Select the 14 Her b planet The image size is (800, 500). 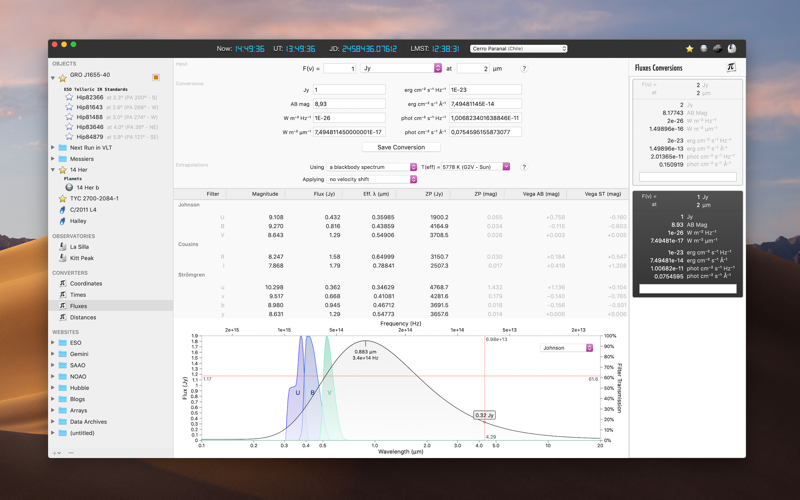(88, 187)
